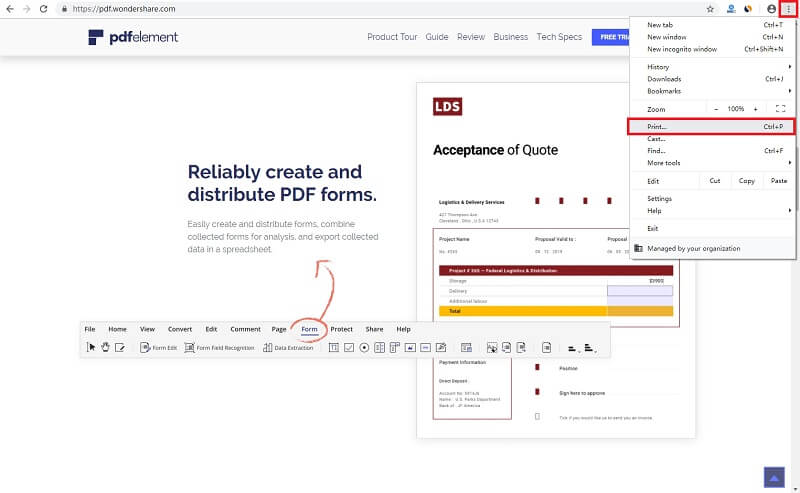
Task: Expand the More tools submenu
Action: point(711,163)
